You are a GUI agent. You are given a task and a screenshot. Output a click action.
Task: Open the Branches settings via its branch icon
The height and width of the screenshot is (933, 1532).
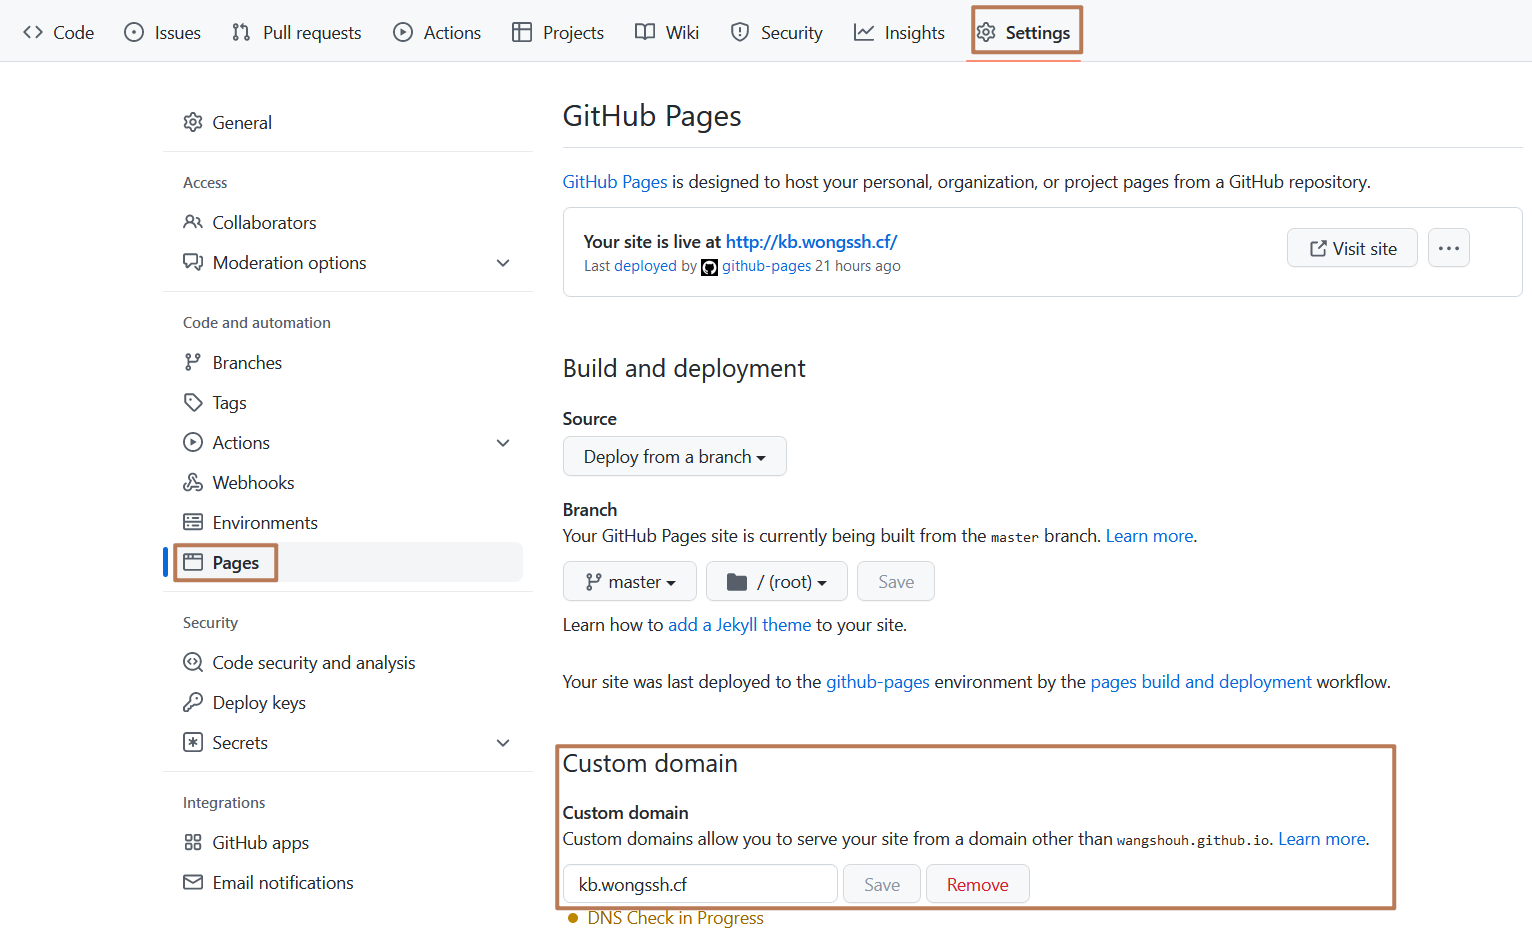coord(192,362)
